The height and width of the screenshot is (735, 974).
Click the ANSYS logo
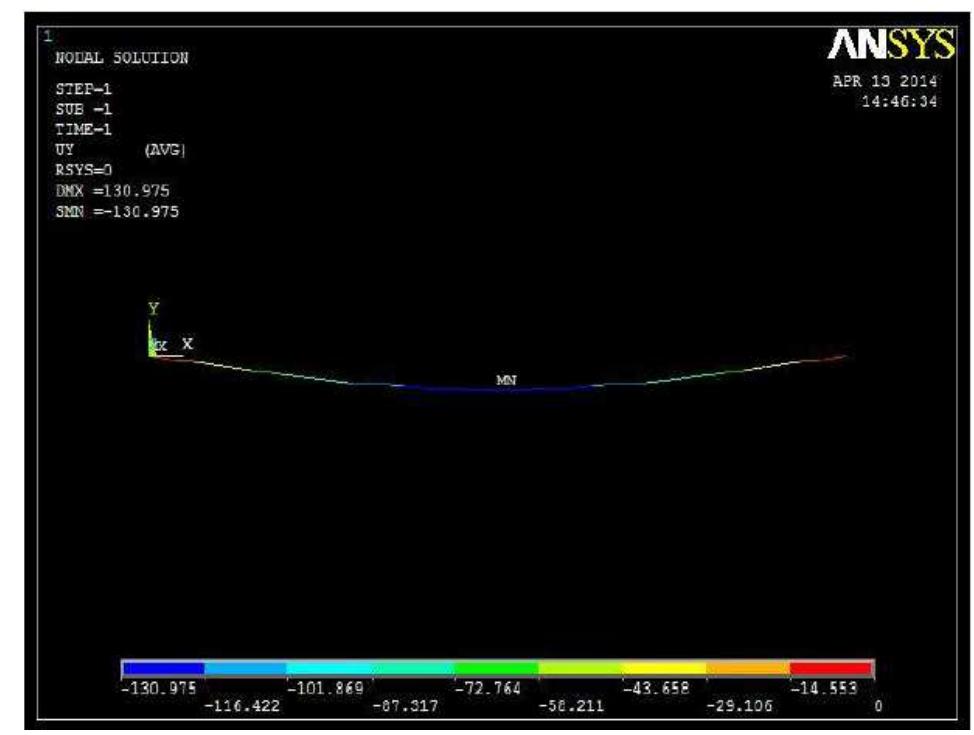[891, 45]
